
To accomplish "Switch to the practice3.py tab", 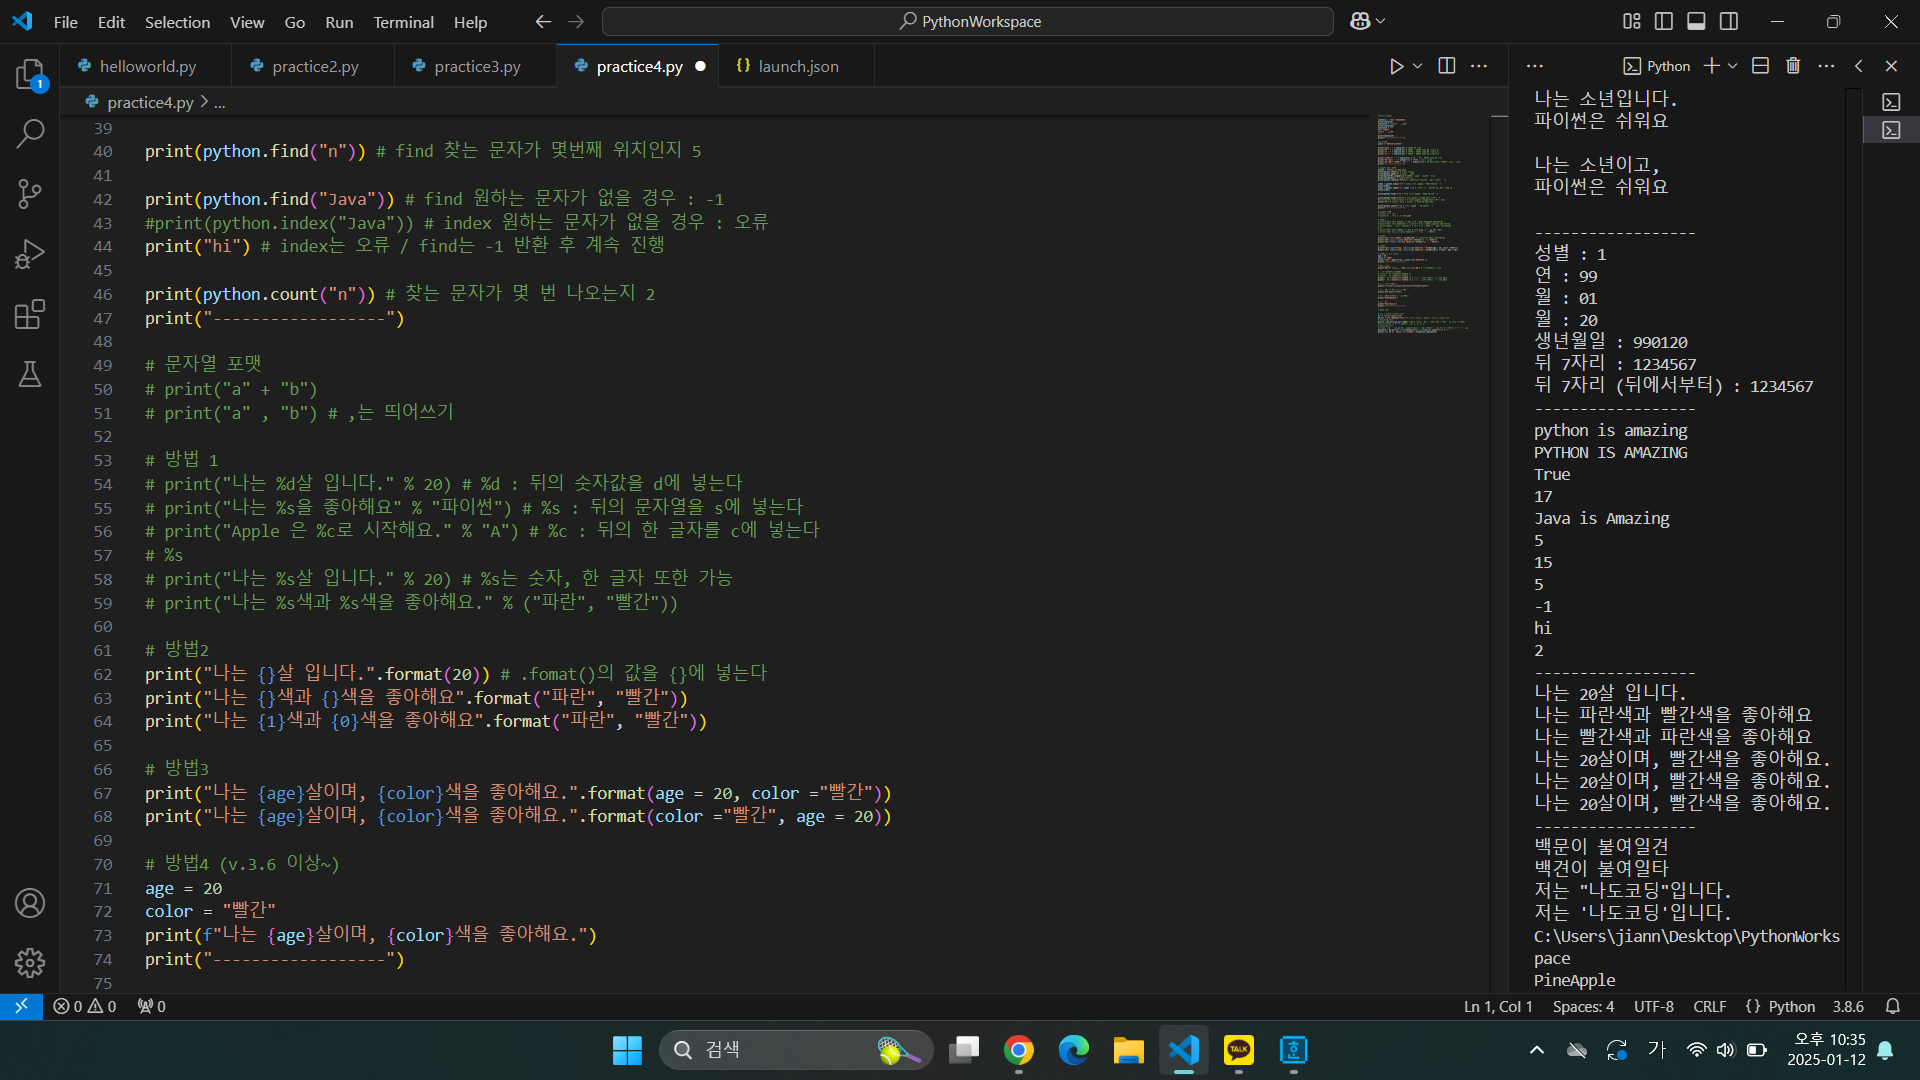I will point(477,66).
